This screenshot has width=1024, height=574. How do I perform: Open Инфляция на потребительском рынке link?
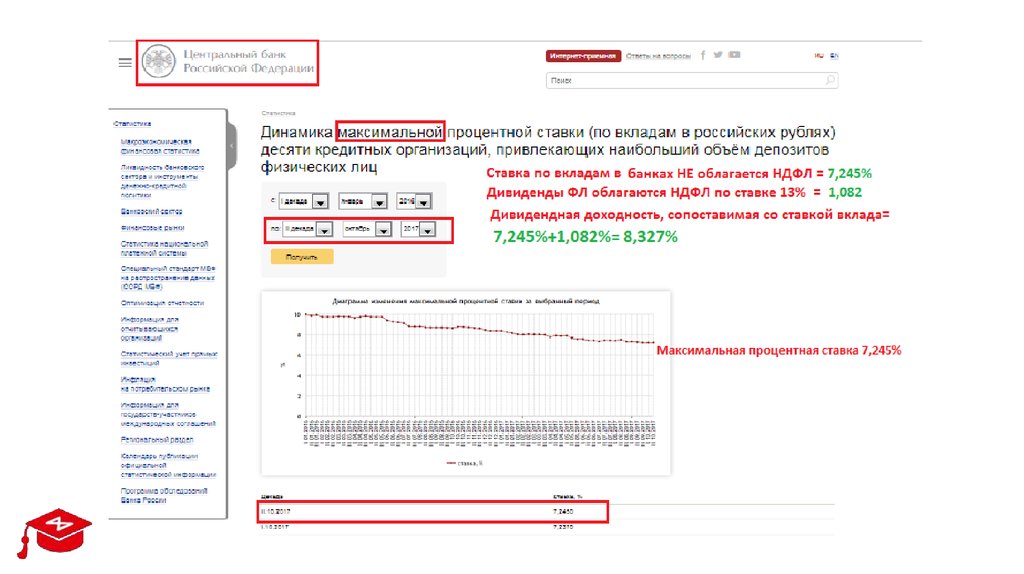(165, 384)
